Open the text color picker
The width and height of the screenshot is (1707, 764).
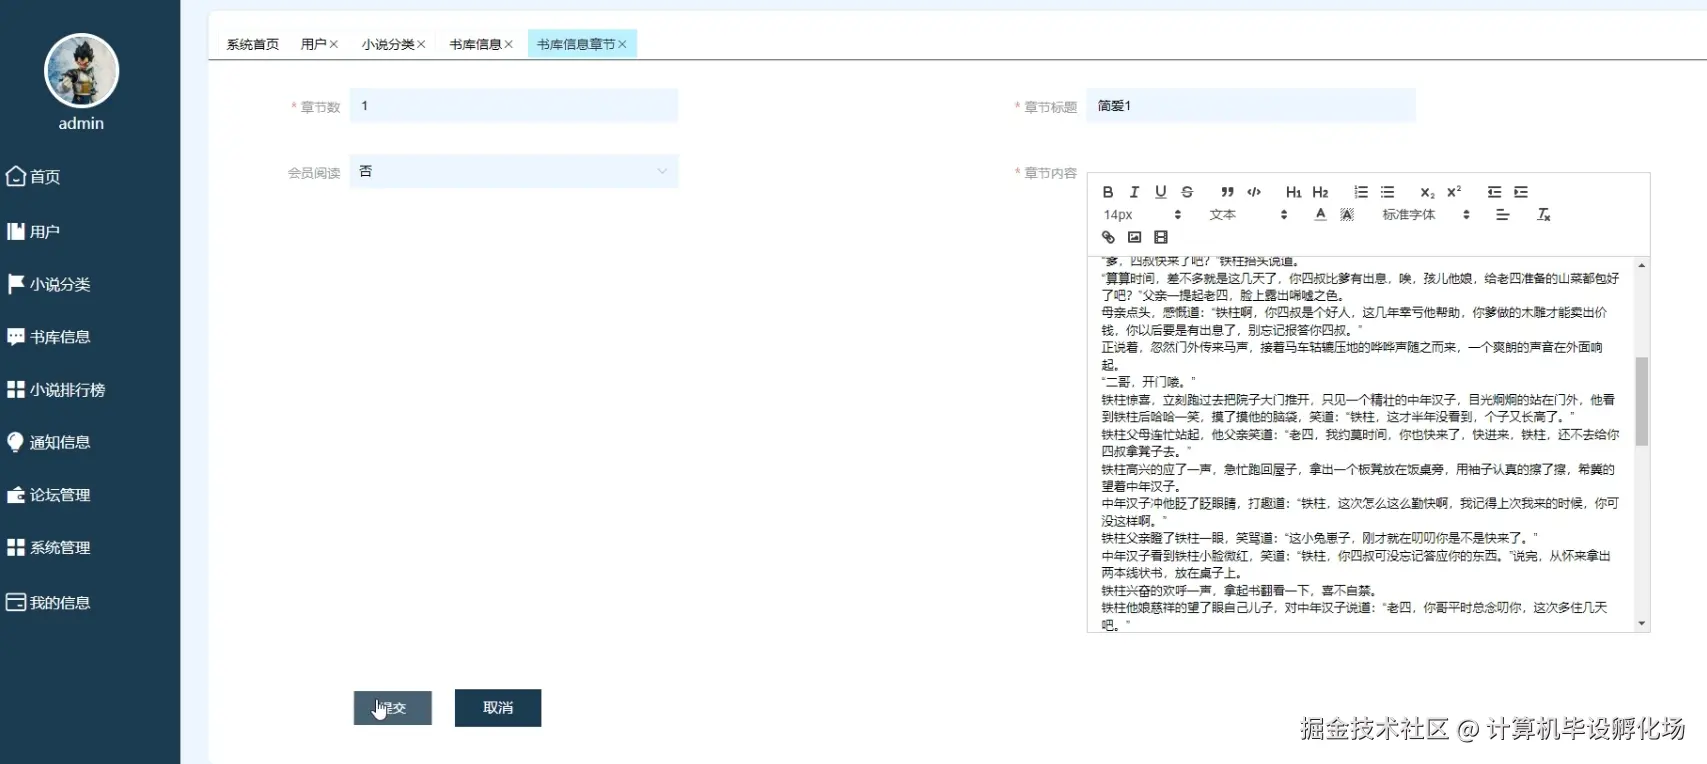(1321, 215)
